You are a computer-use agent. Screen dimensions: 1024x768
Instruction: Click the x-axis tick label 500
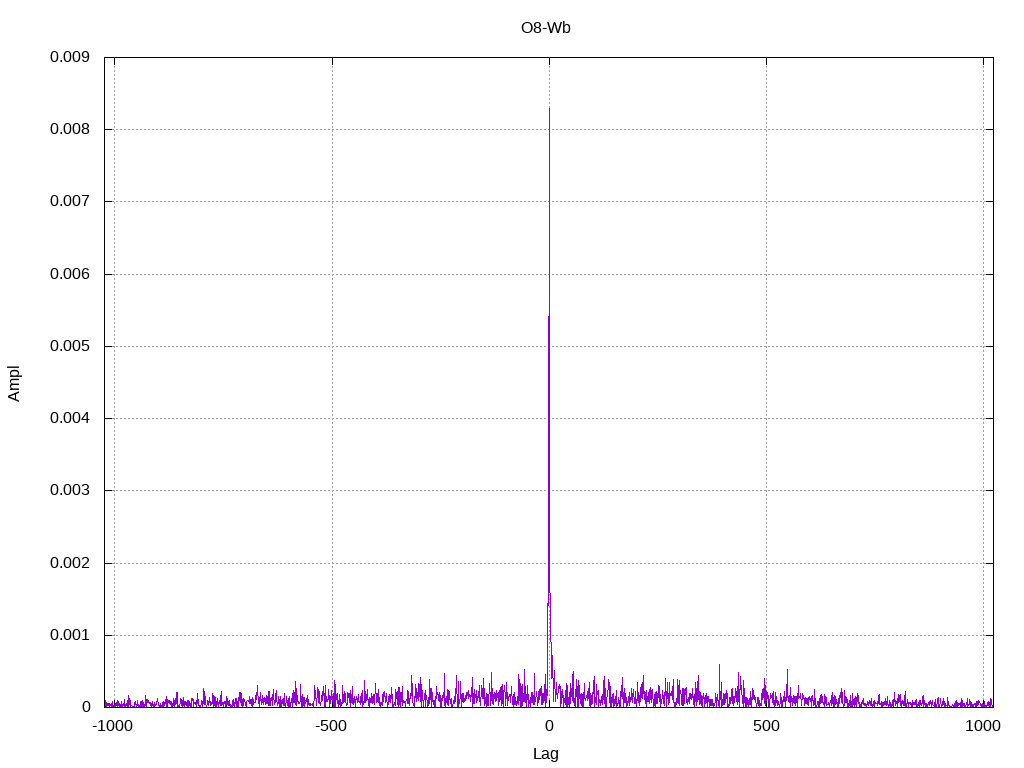(x=766, y=726)
